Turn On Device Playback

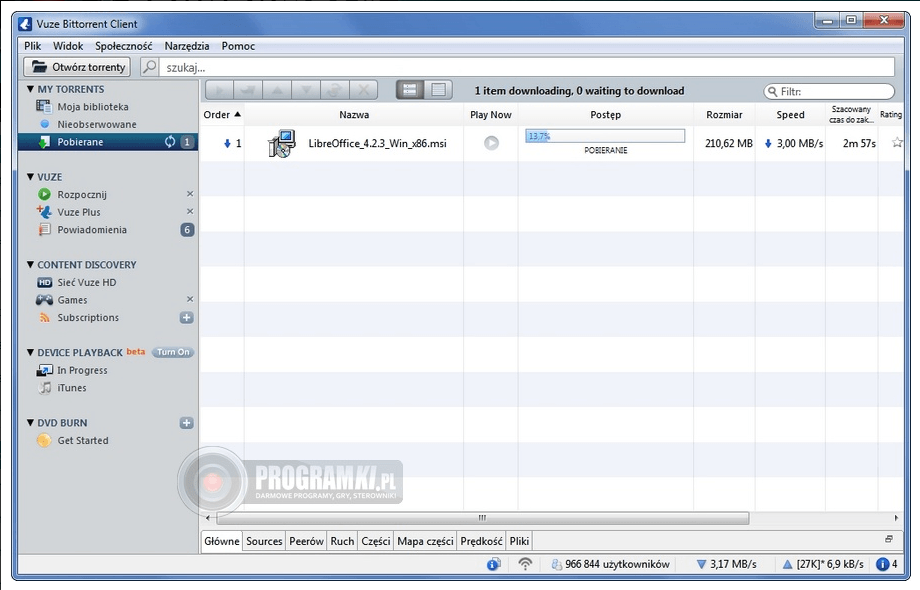tap(172, 352)
